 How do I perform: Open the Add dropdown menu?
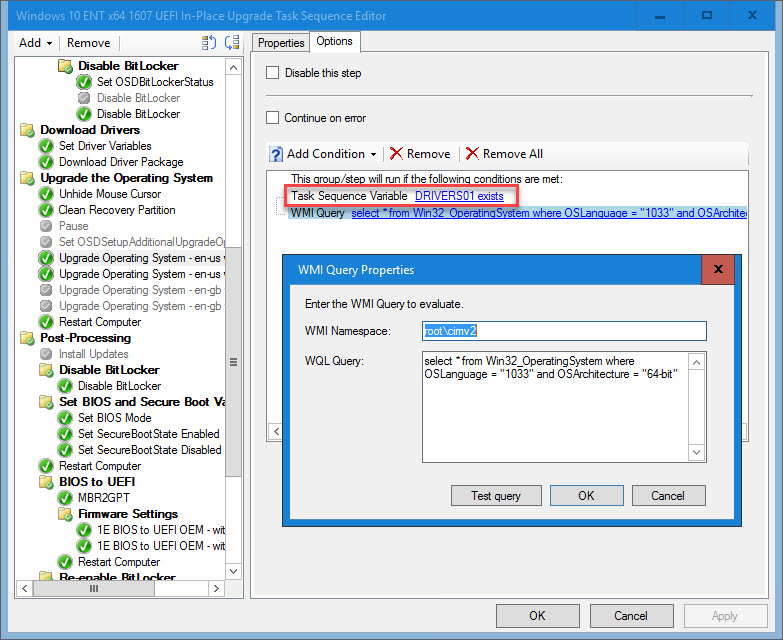(x=35, y=43)
